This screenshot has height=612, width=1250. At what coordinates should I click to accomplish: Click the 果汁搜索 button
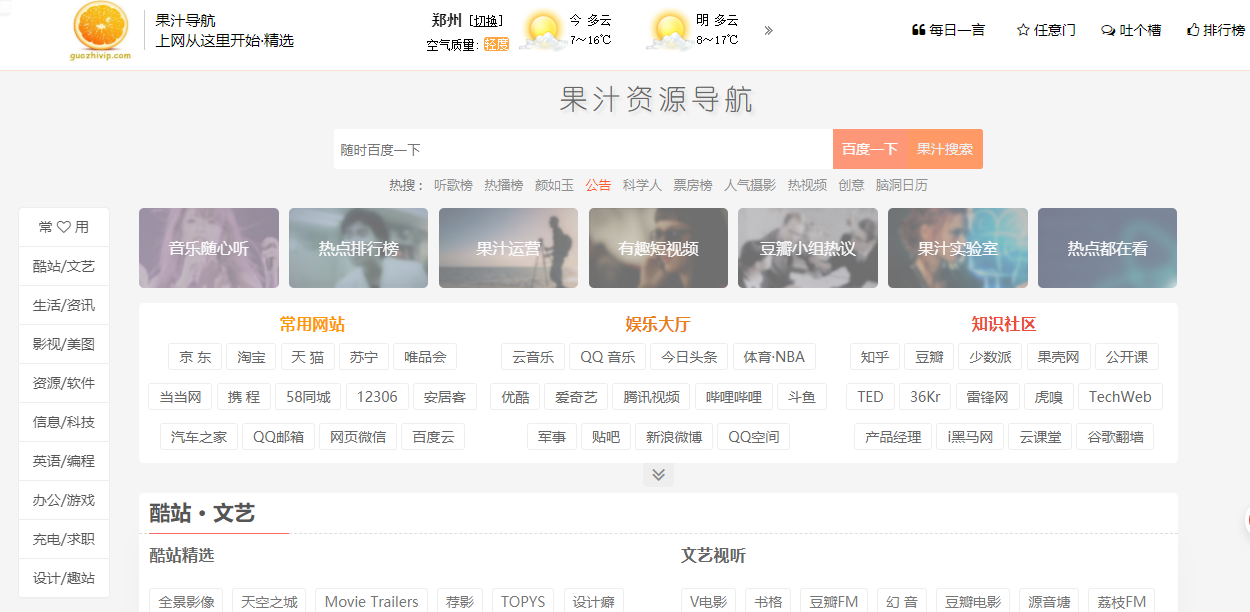(945, 149)
